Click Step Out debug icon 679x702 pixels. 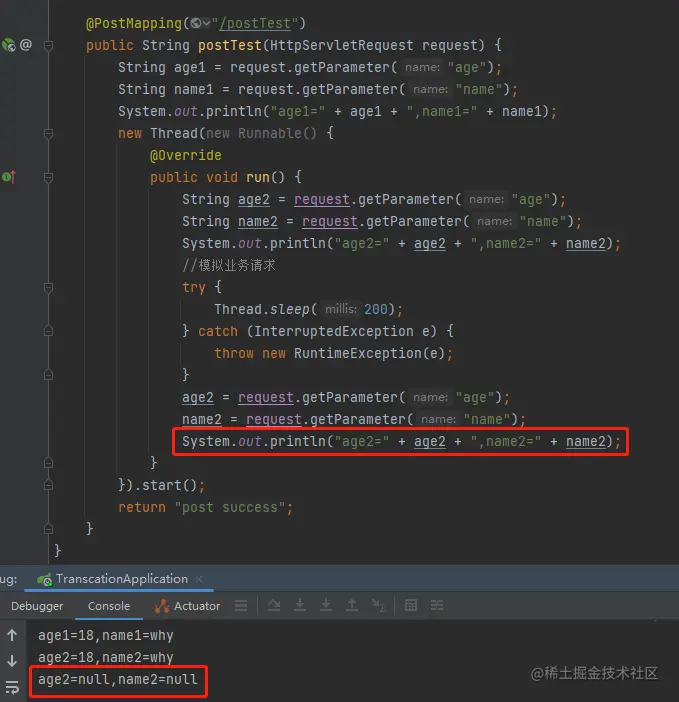[352, 605]
